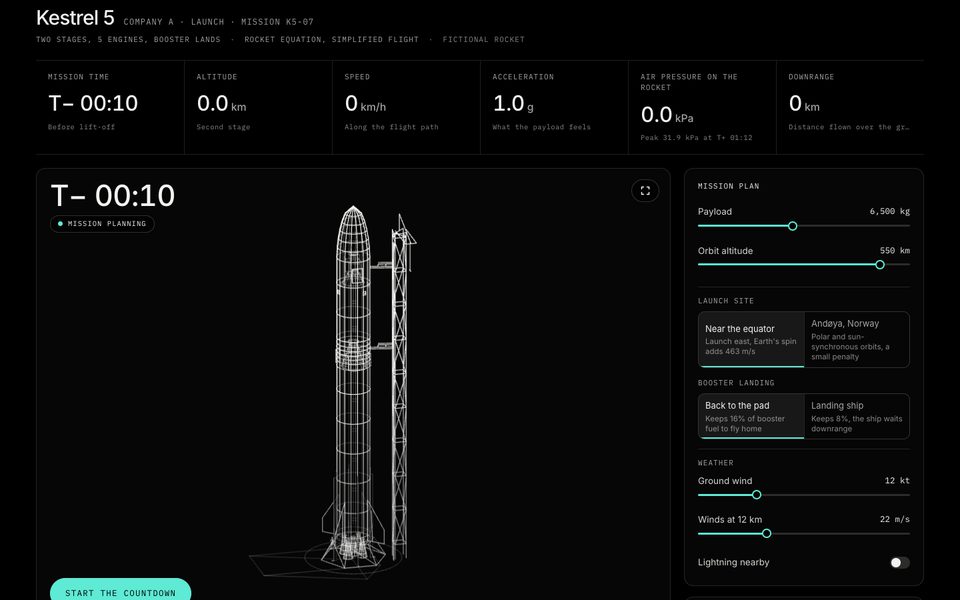Click the launch tower wireframe

pyautogui.click(x=400, y=386)
